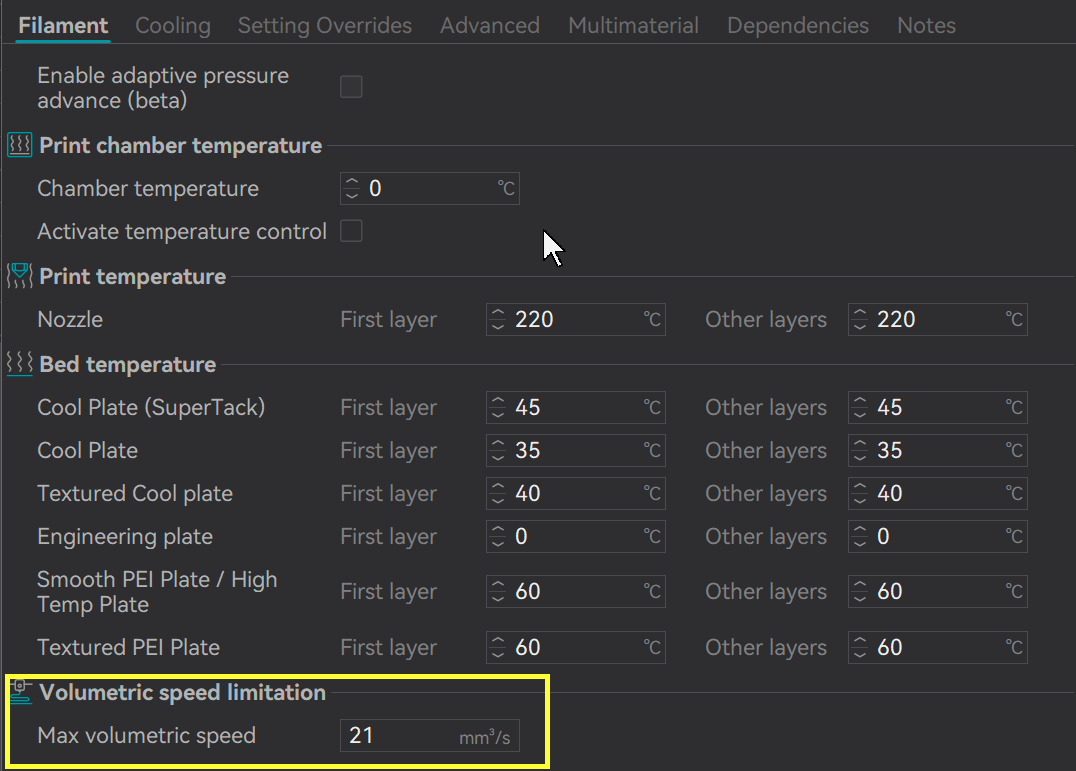
Task: Enable adaptive pressure advance checkbox
Action: click(x=351, y=87)
